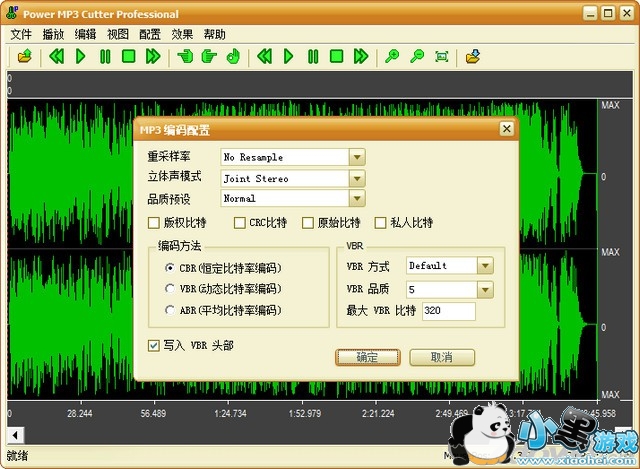The height and width of the screenshot is (469, 640).
Task: Enable the 版权比特 checkbox
Action: 154,223
